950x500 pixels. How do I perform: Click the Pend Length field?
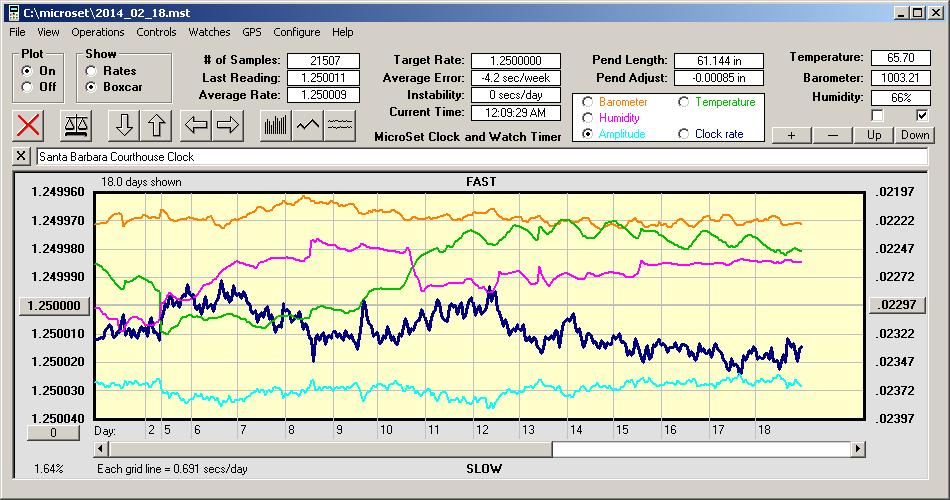click(719, 61)
